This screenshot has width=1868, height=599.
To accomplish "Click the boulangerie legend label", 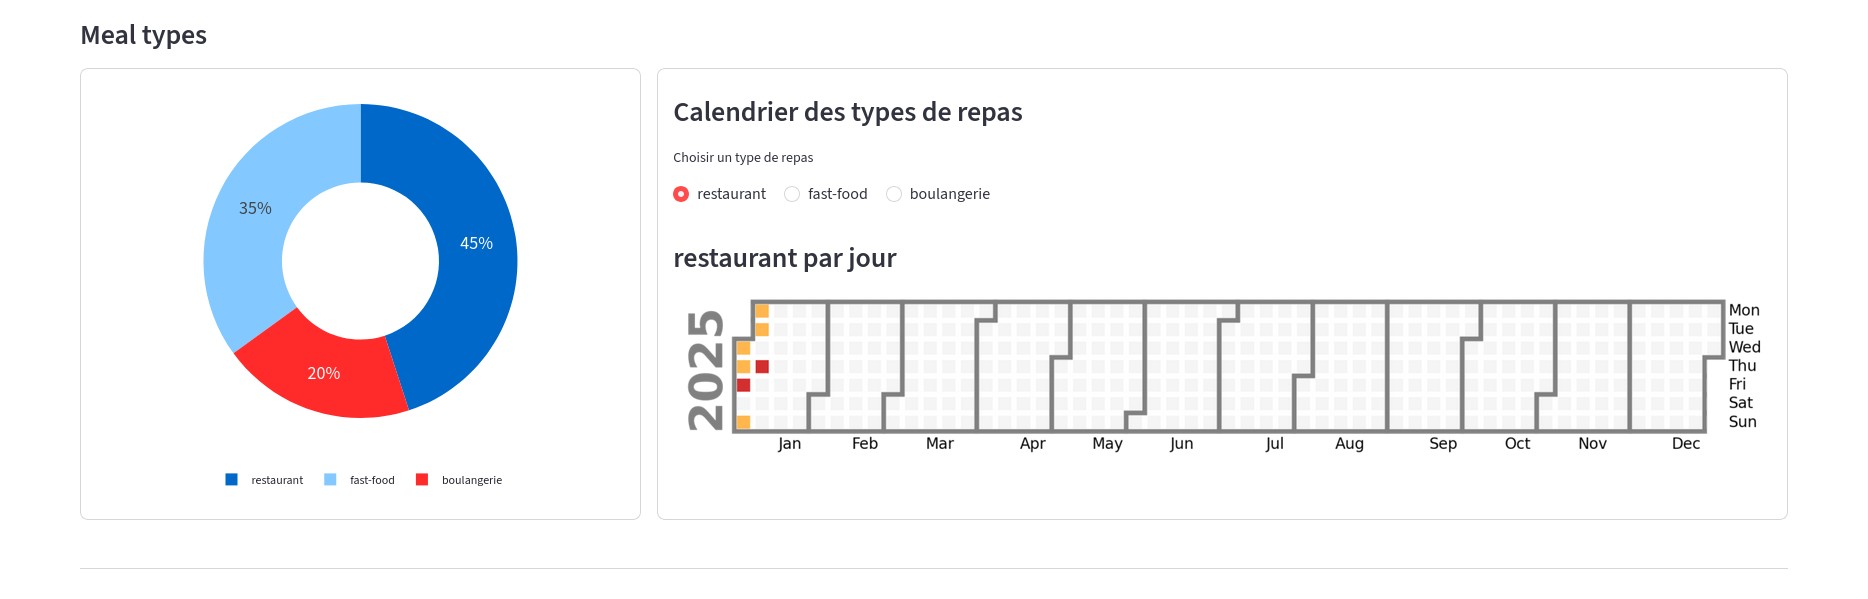I will (x=472, y=480).
